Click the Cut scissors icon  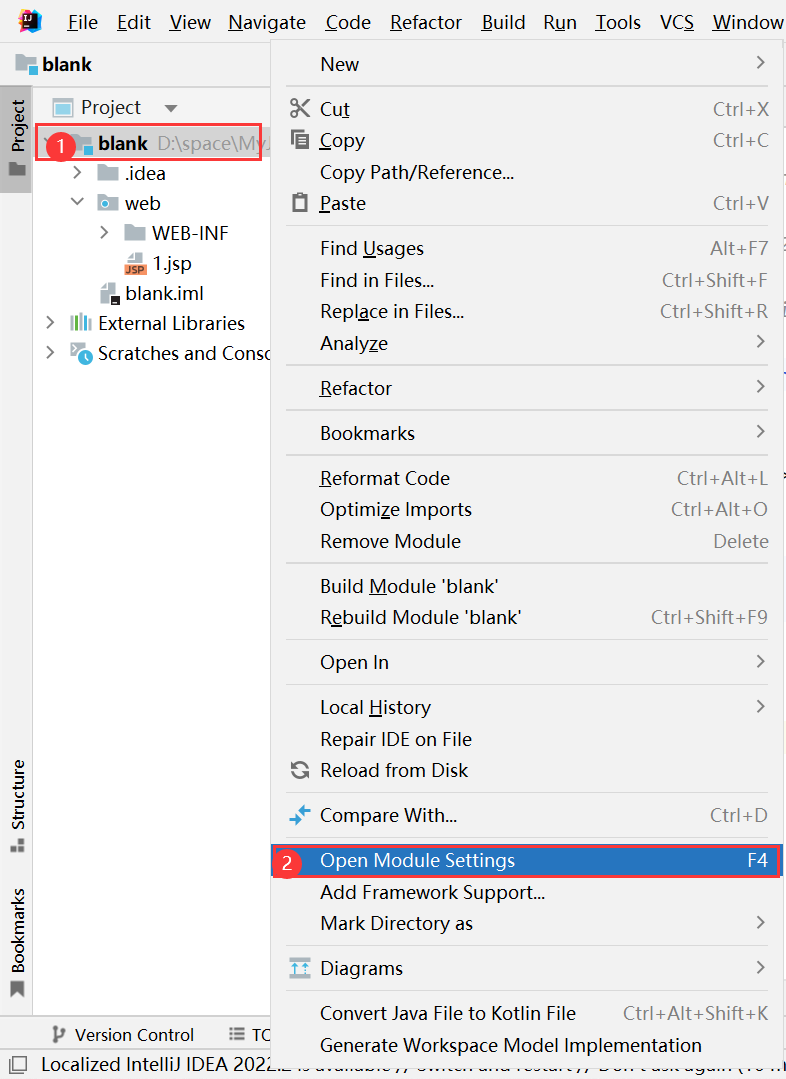tap(299, 108)
